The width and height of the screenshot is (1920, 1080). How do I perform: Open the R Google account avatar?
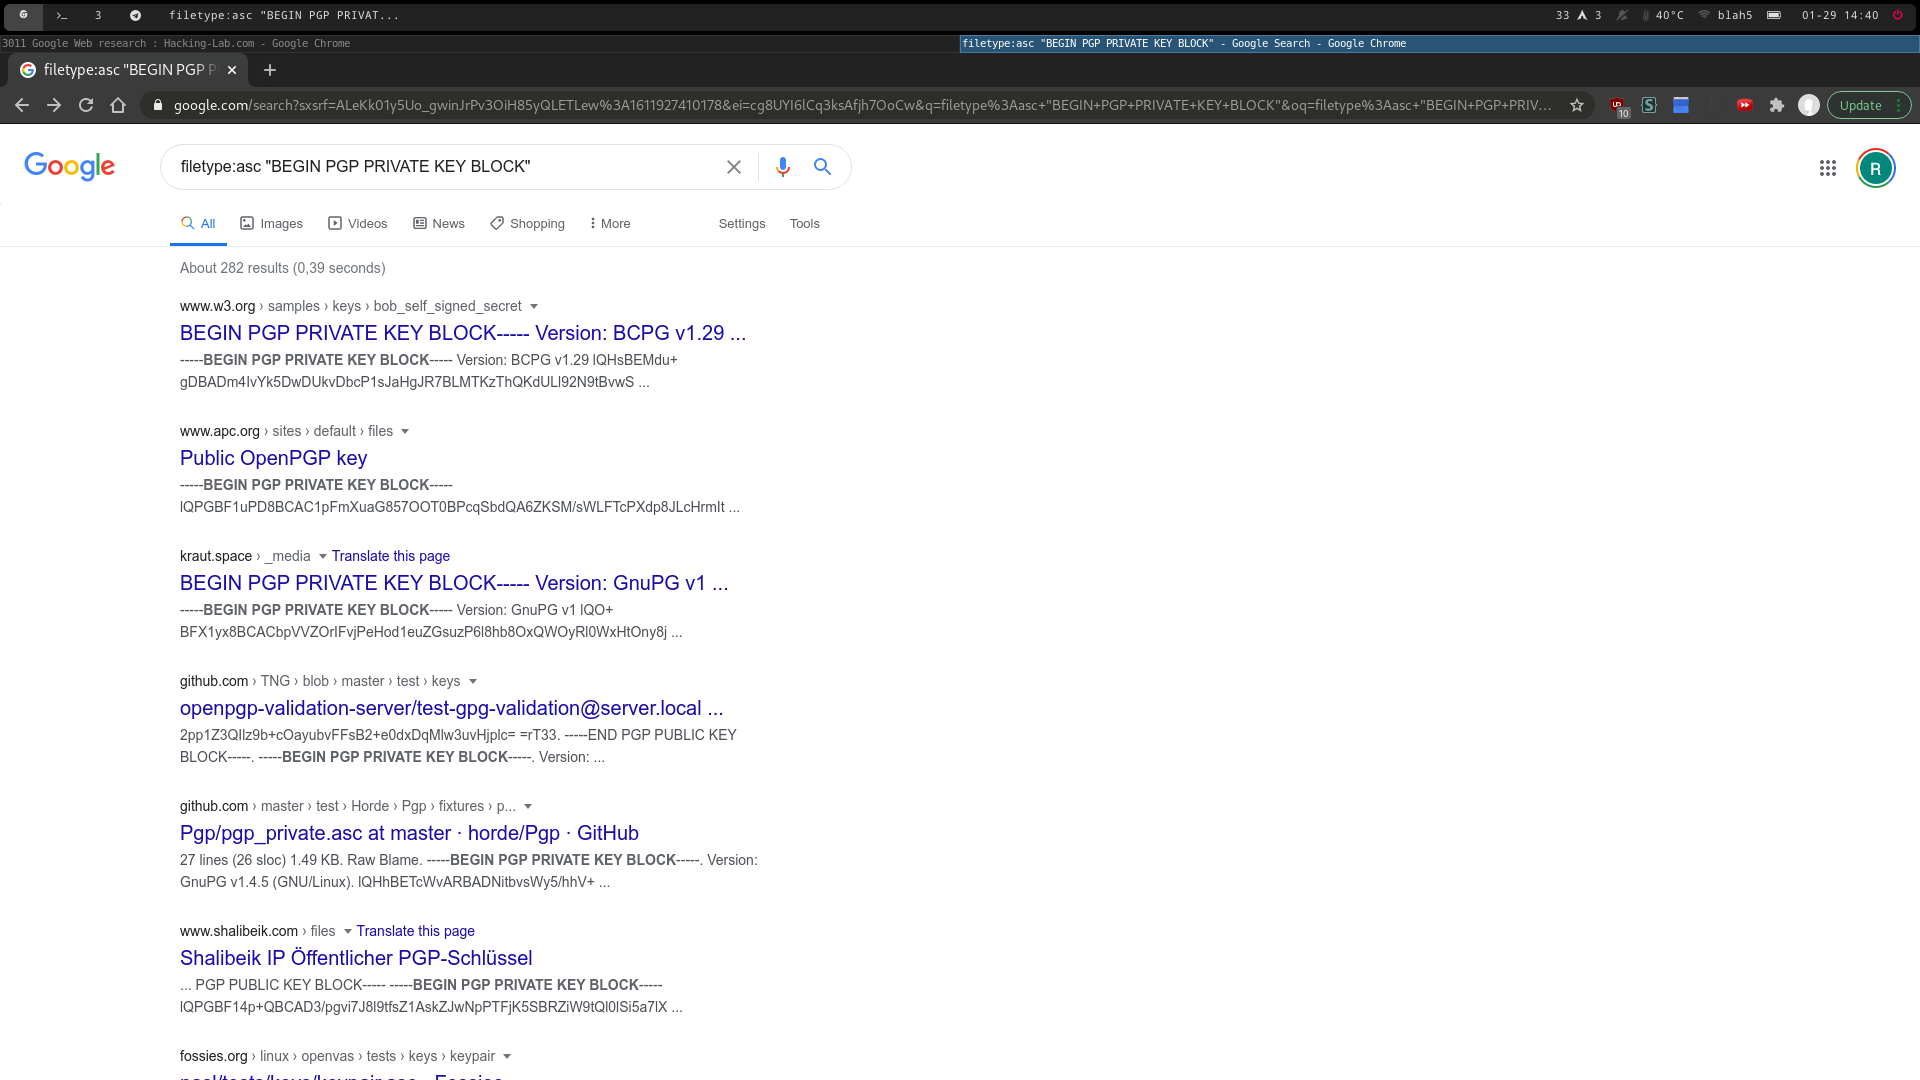(1875, 167)
